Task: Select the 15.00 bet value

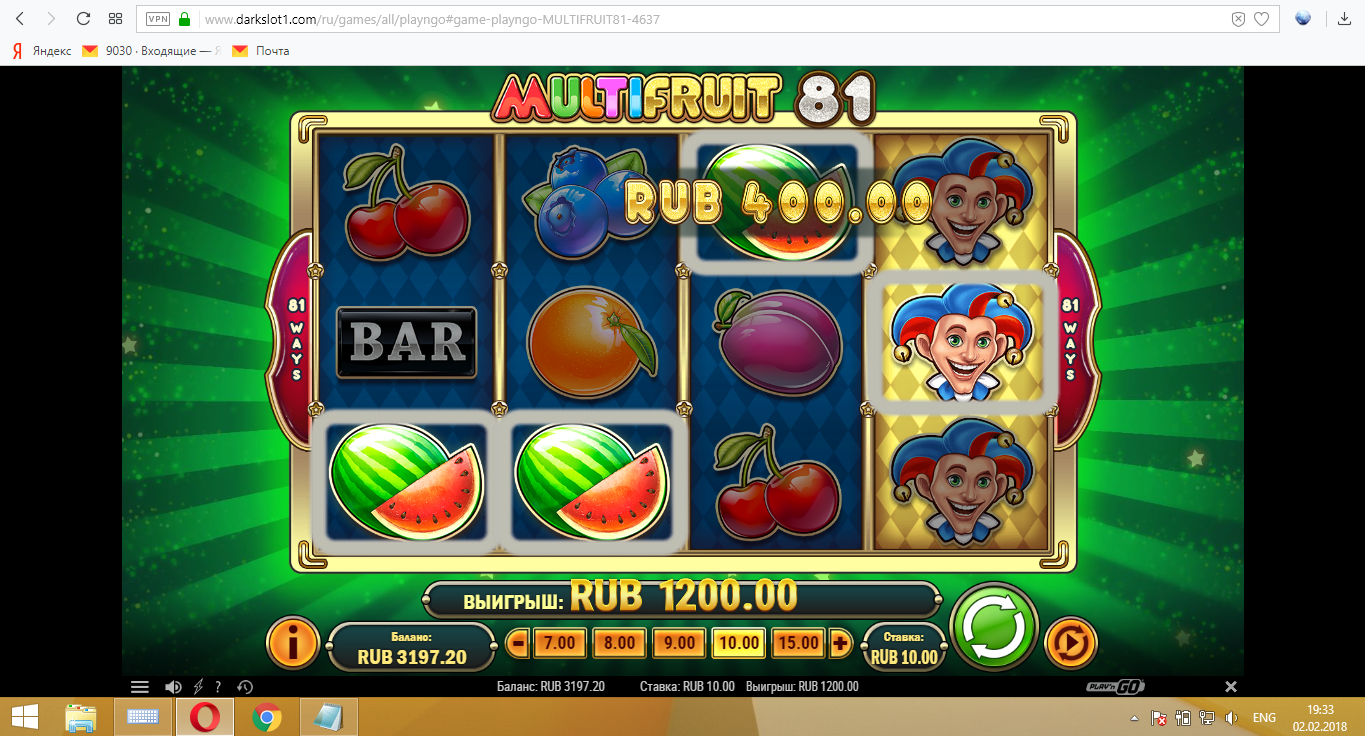Action: (798, 643)
